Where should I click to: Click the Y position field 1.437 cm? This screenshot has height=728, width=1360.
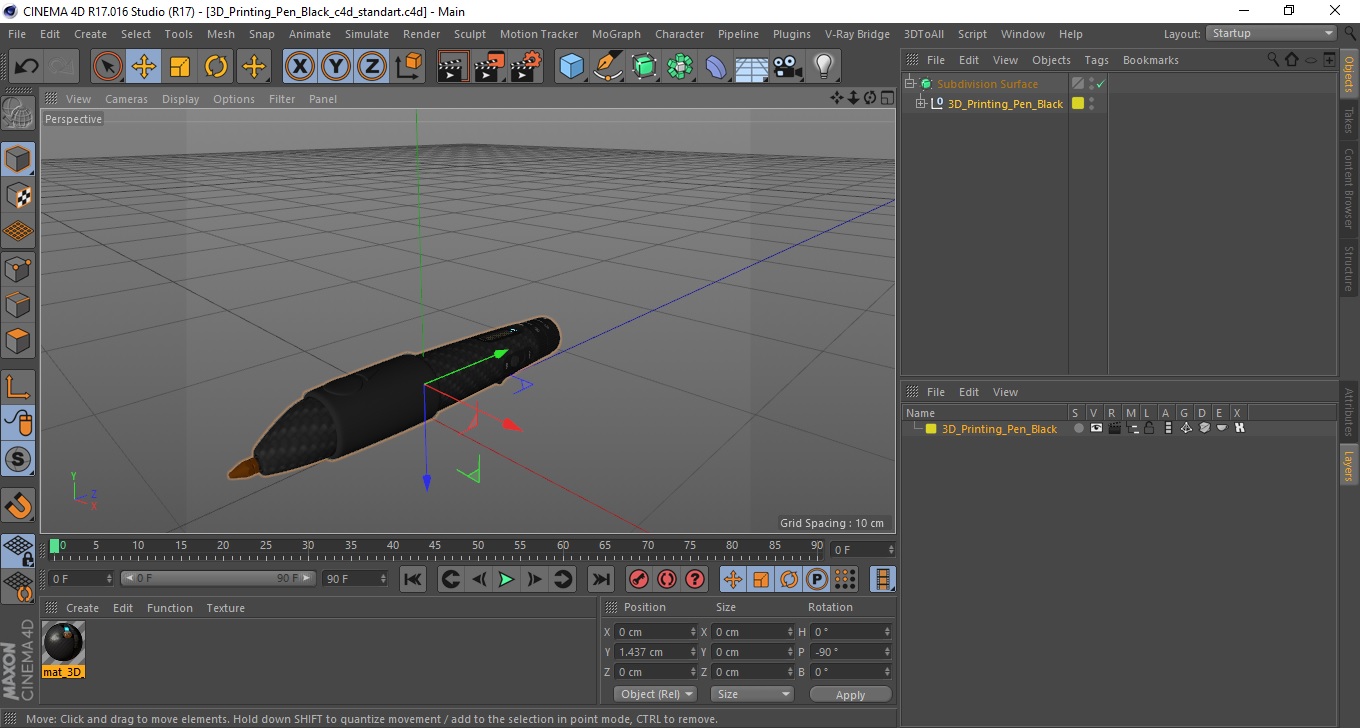pos(656,652)
